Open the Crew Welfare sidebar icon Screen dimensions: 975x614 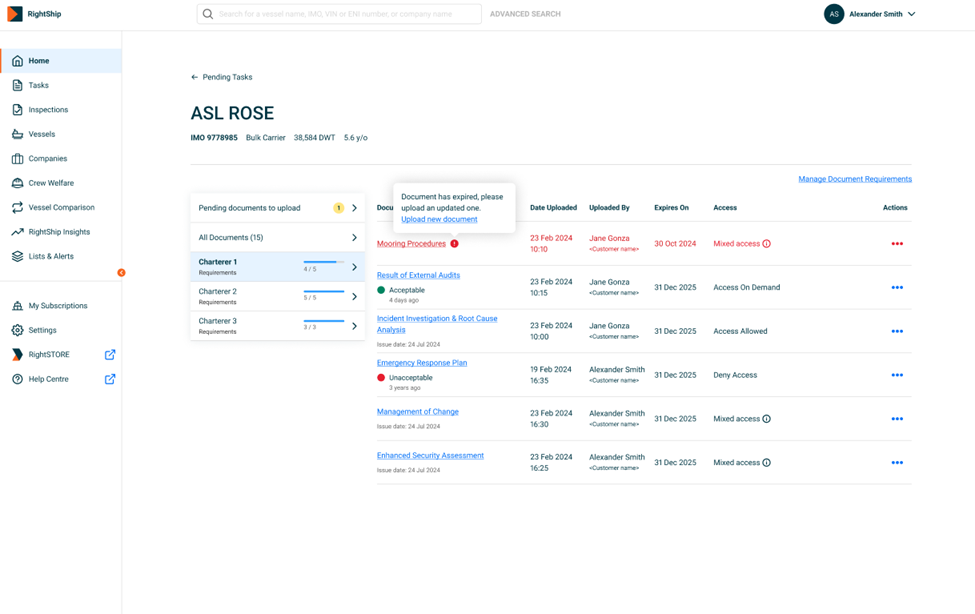click(x=17, y=183)
